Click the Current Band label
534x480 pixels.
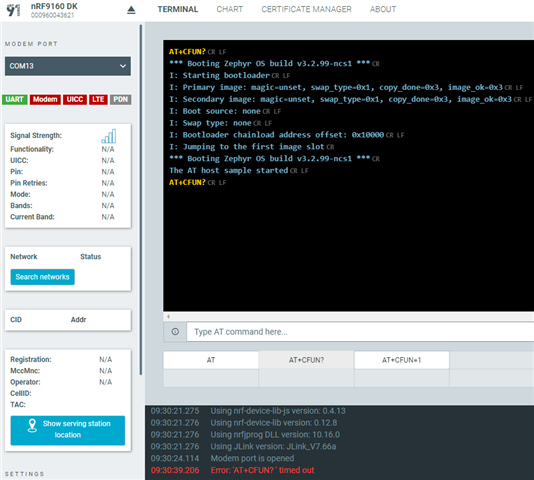point(32,217)
